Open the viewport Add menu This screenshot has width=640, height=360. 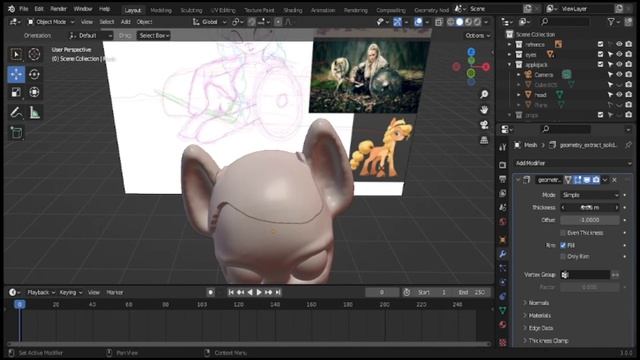click(126, 22)
